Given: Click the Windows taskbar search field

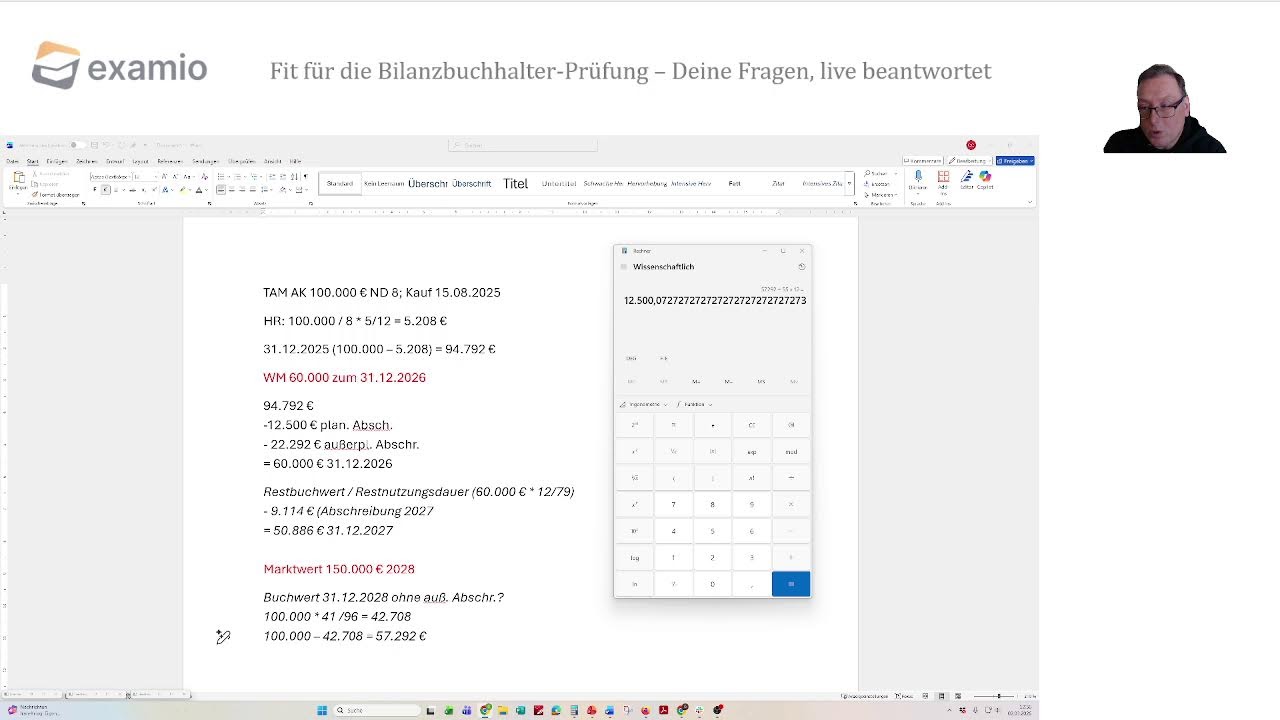Looking at the screenshot, I should pyautogui.click(x=378, y=710).
